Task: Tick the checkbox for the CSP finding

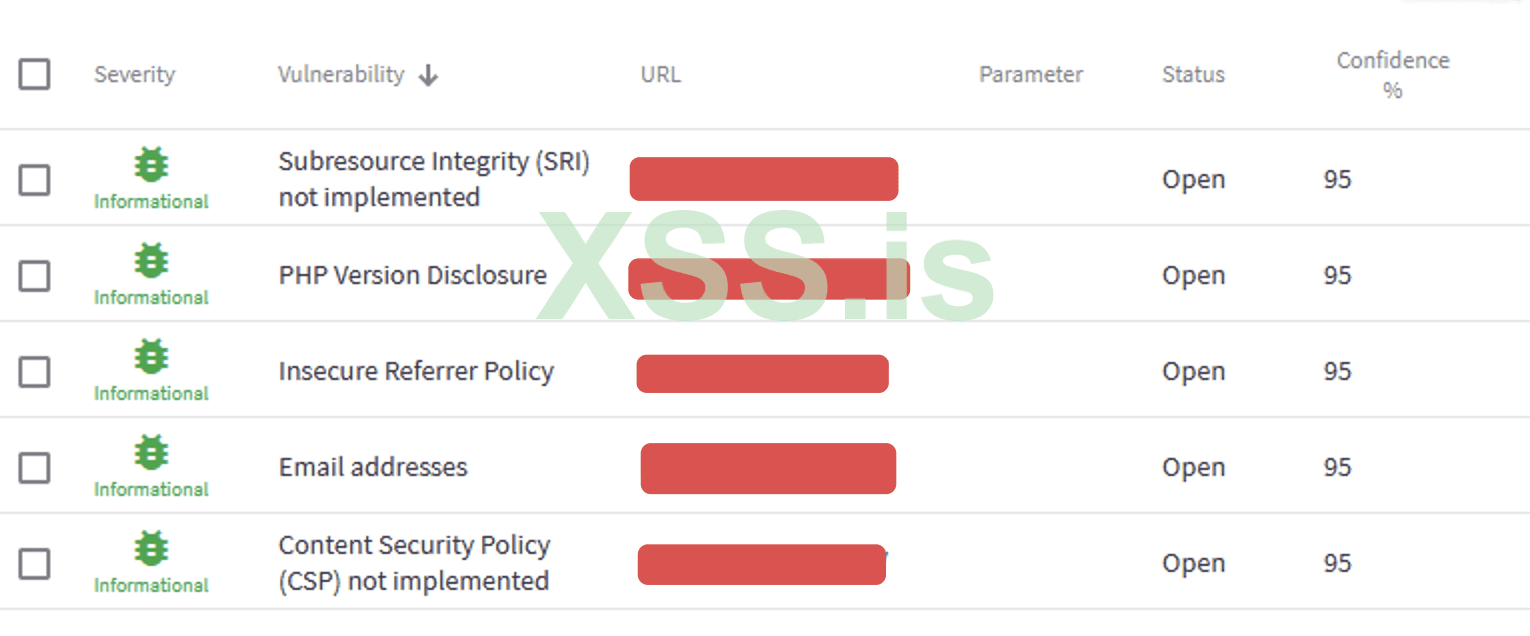Action: [34, 563]
